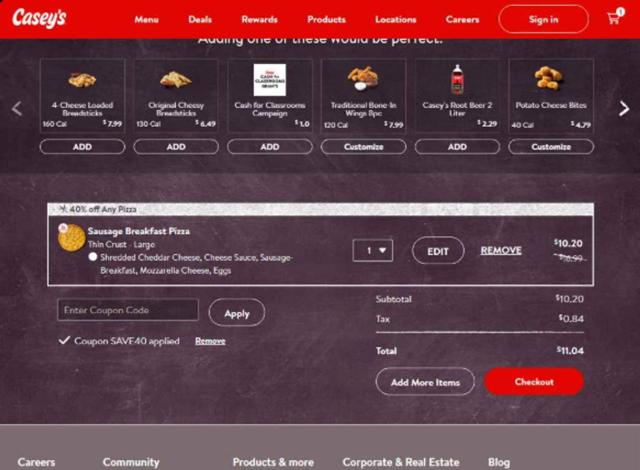Click the Enter Coupon Code field
The height and width of the screenshot is (470, 640).
(128, 310)
